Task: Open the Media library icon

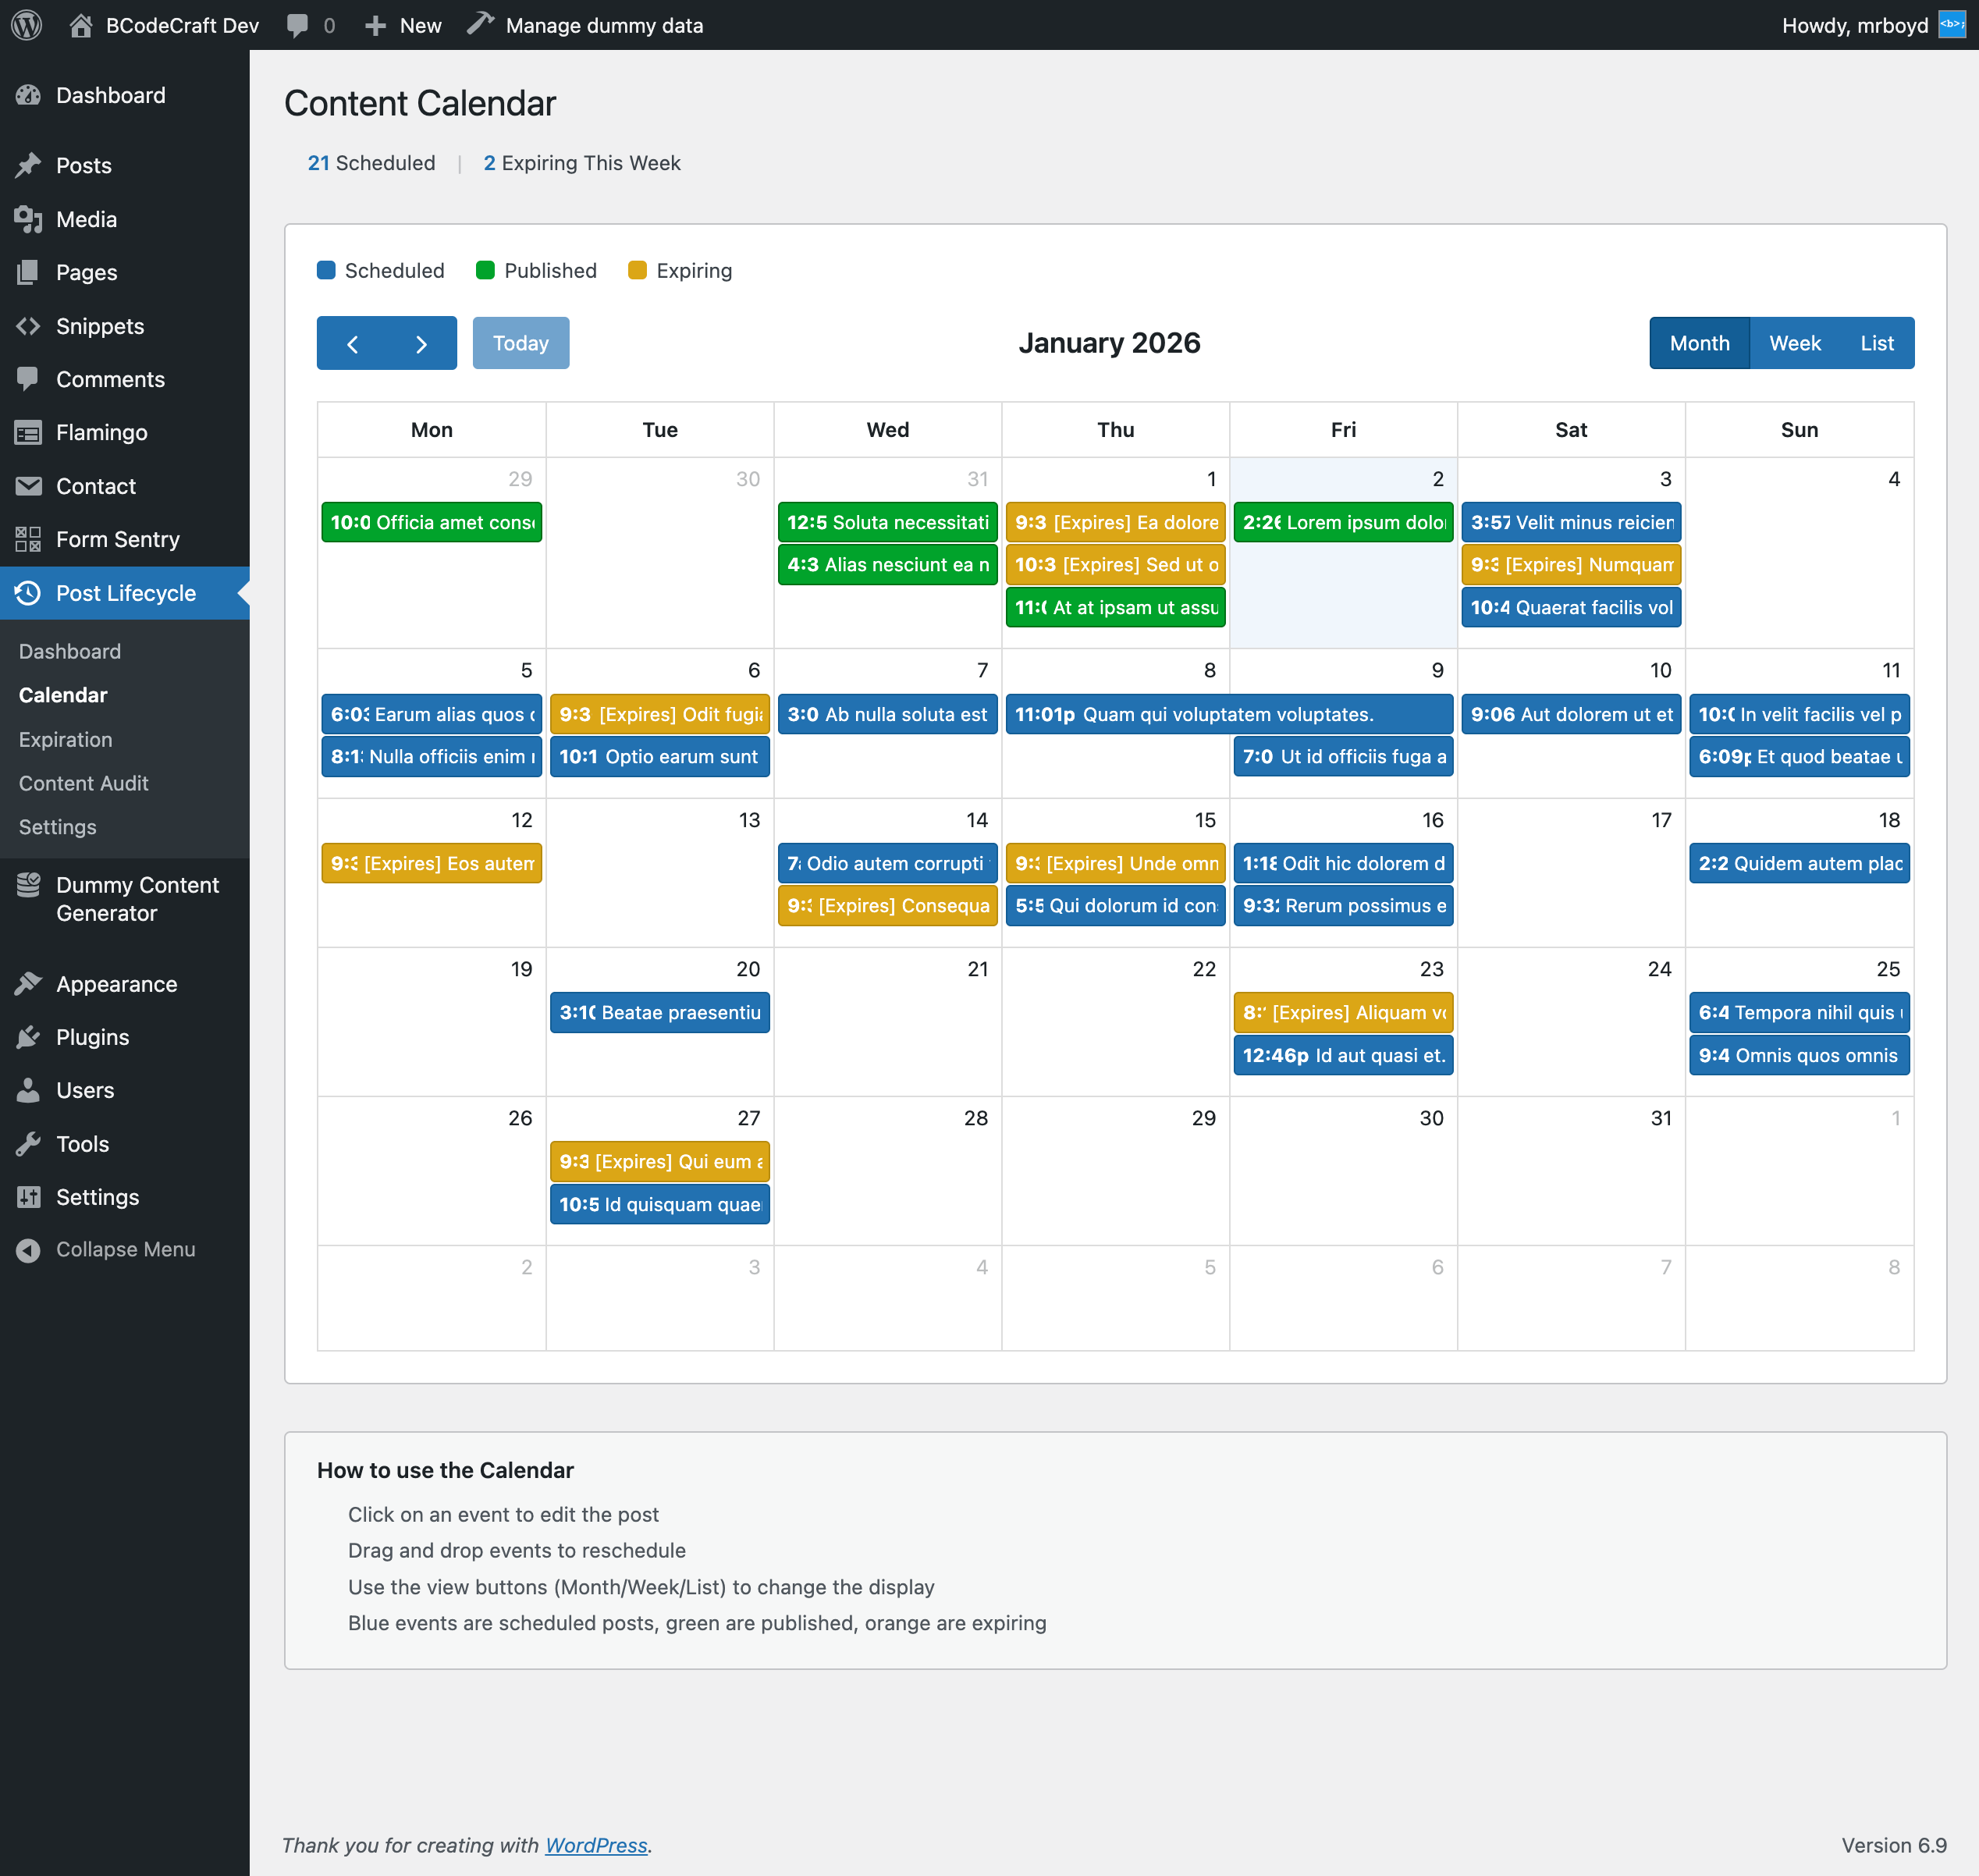Action: coord(29,219)
